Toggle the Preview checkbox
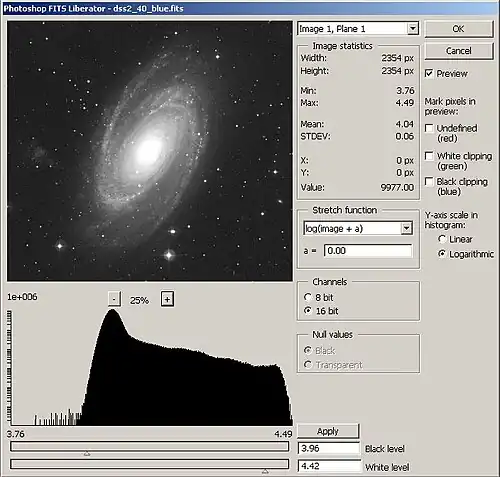The width and height of the screenshot is (500, 477). (429, 73)
